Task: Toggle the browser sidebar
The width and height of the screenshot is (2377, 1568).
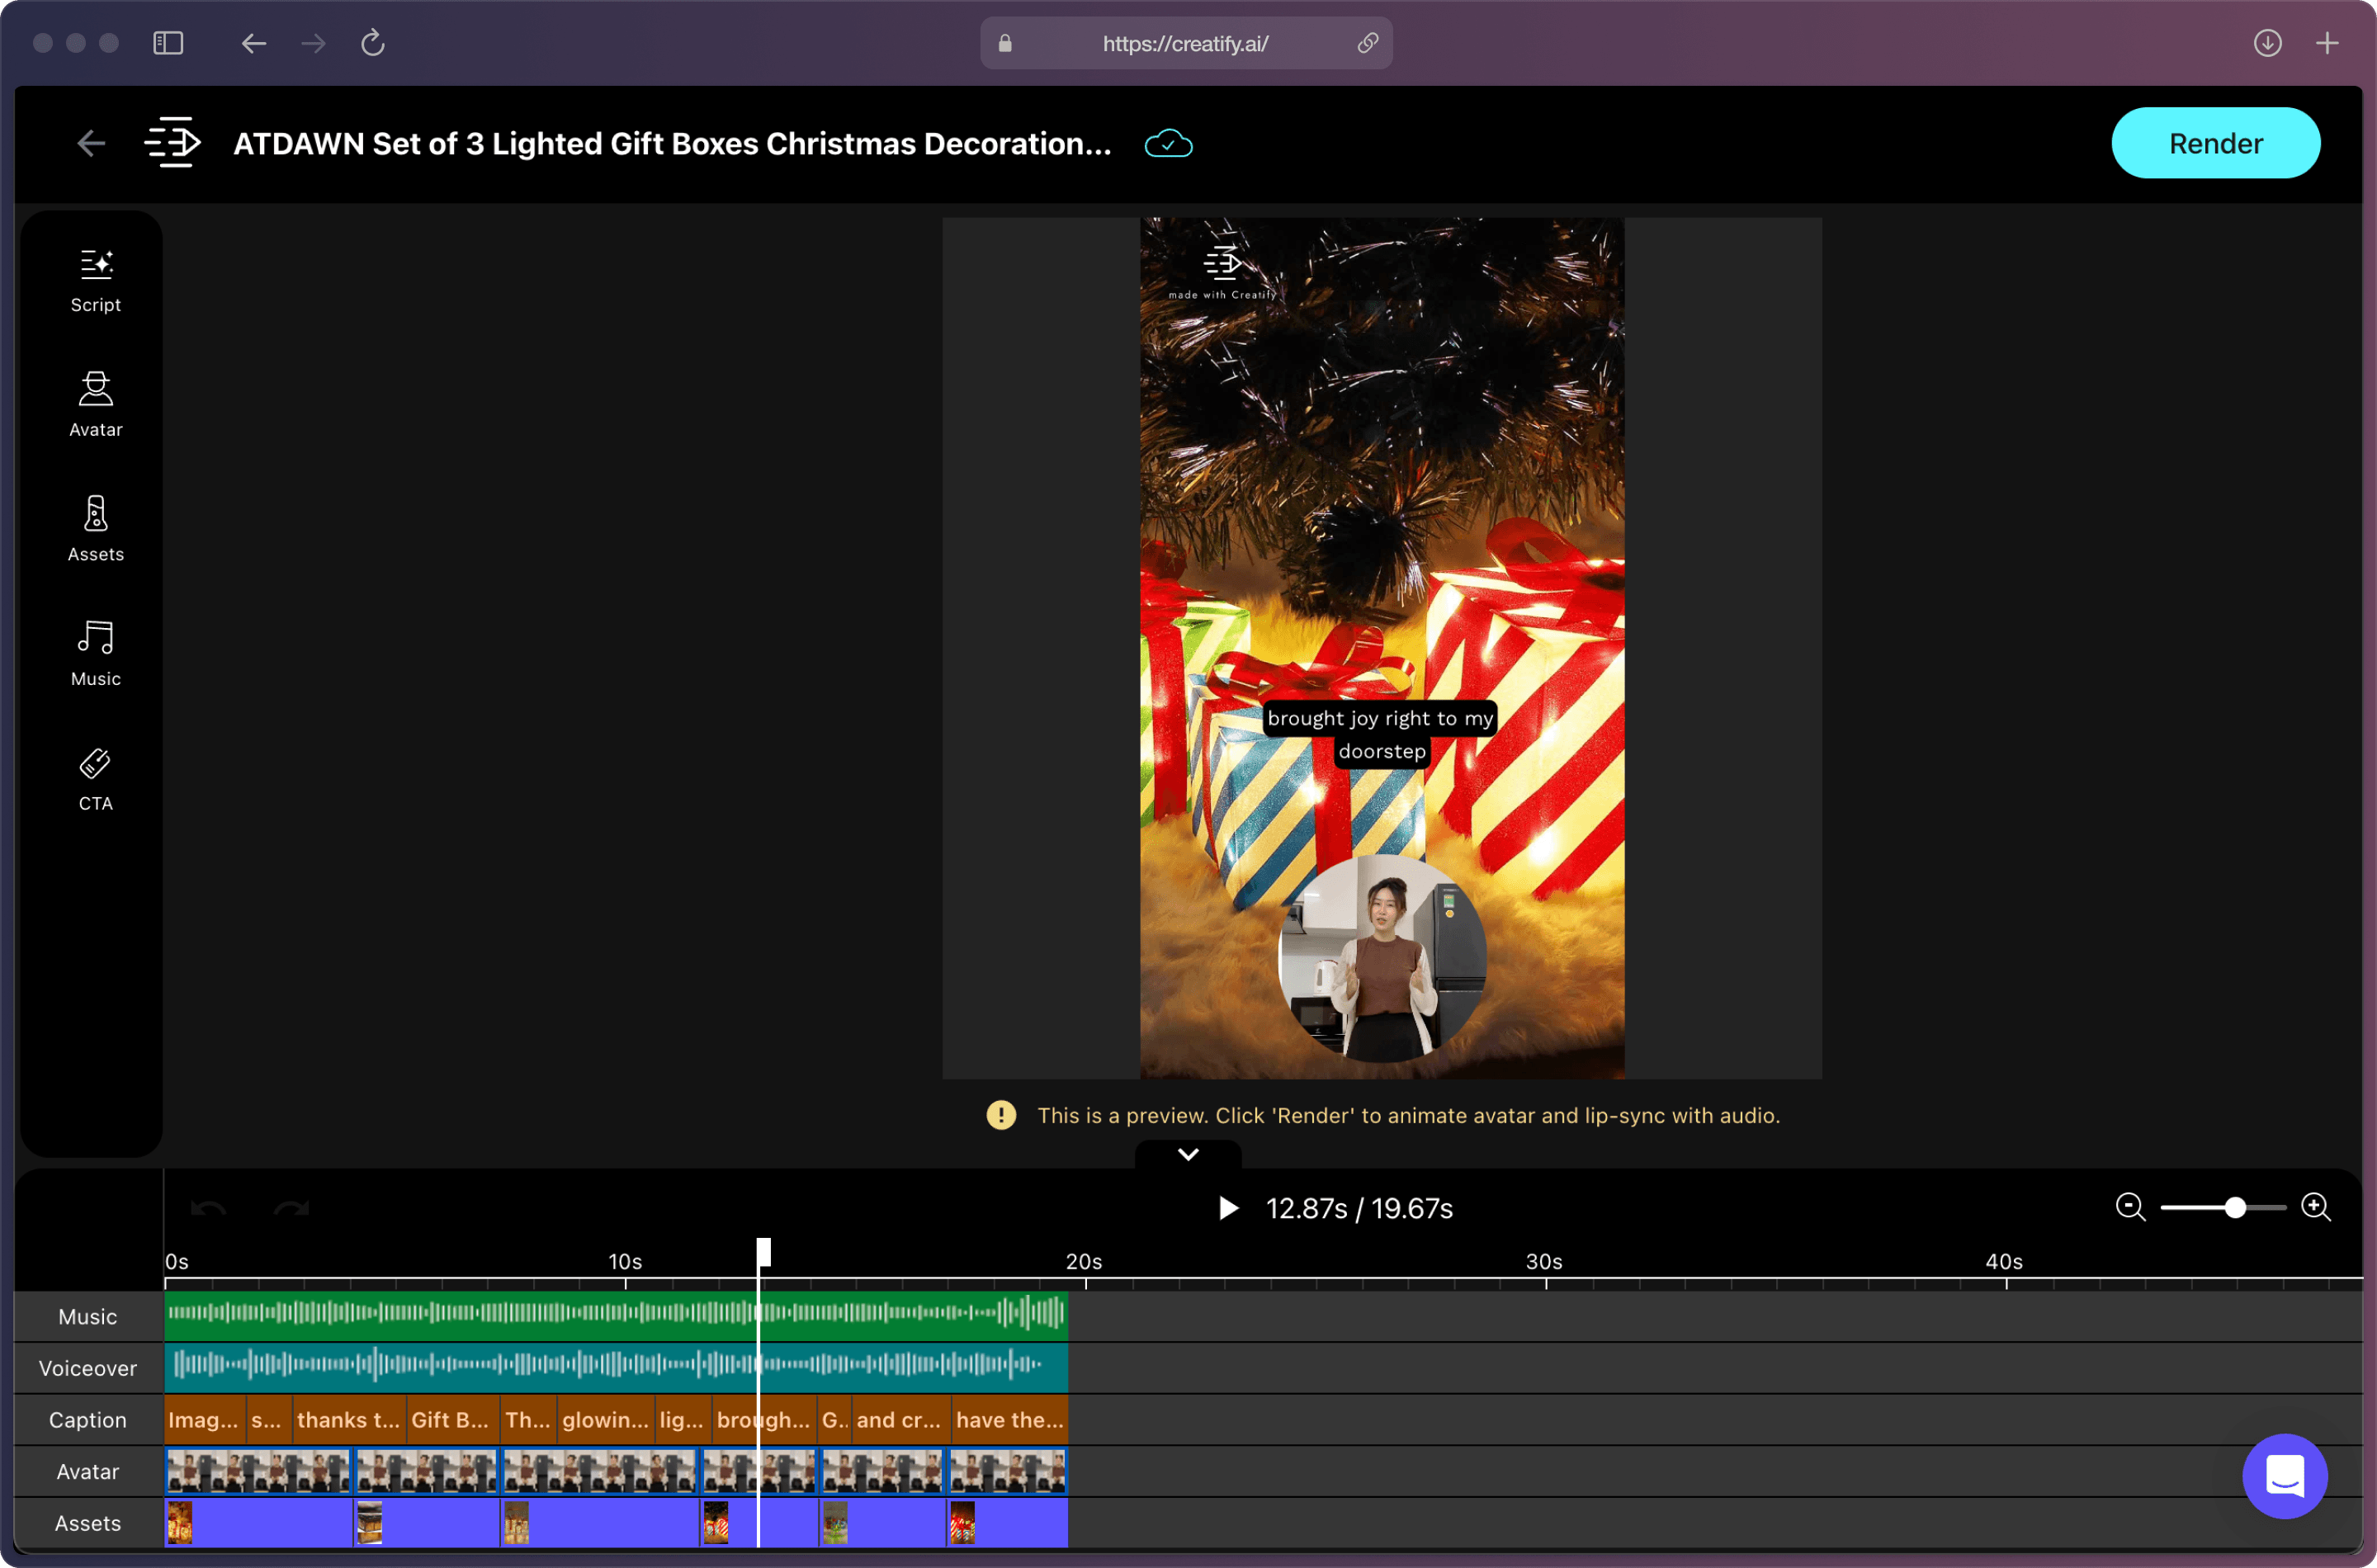Action: point(168,43)
